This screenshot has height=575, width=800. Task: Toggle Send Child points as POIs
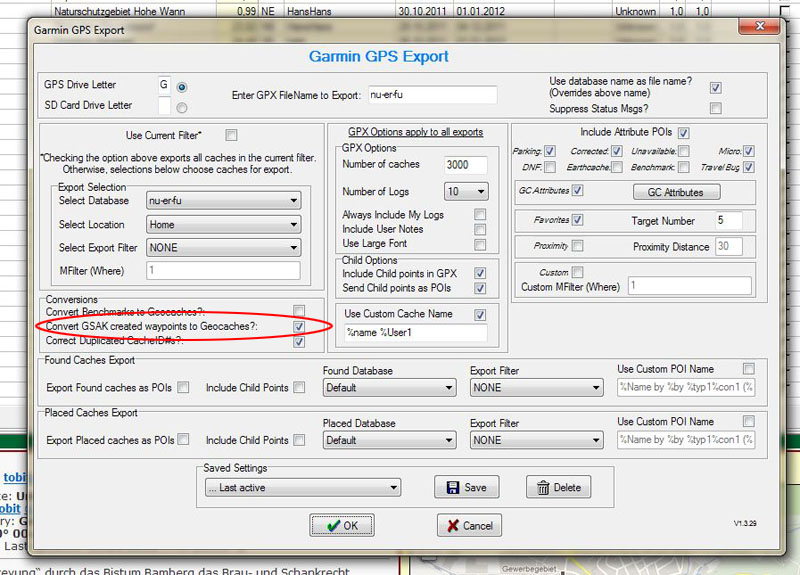(x=480, y=288)
